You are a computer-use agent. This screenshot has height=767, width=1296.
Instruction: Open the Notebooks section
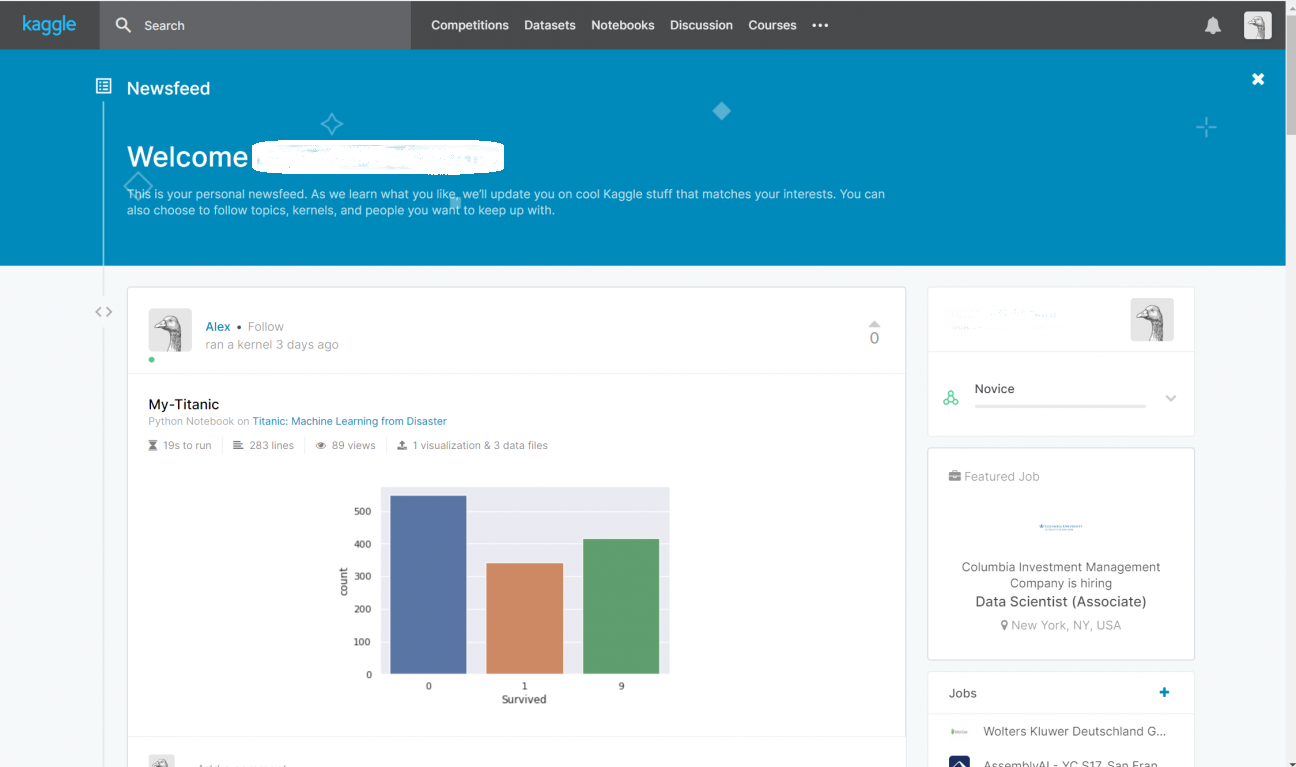(623, 25)
